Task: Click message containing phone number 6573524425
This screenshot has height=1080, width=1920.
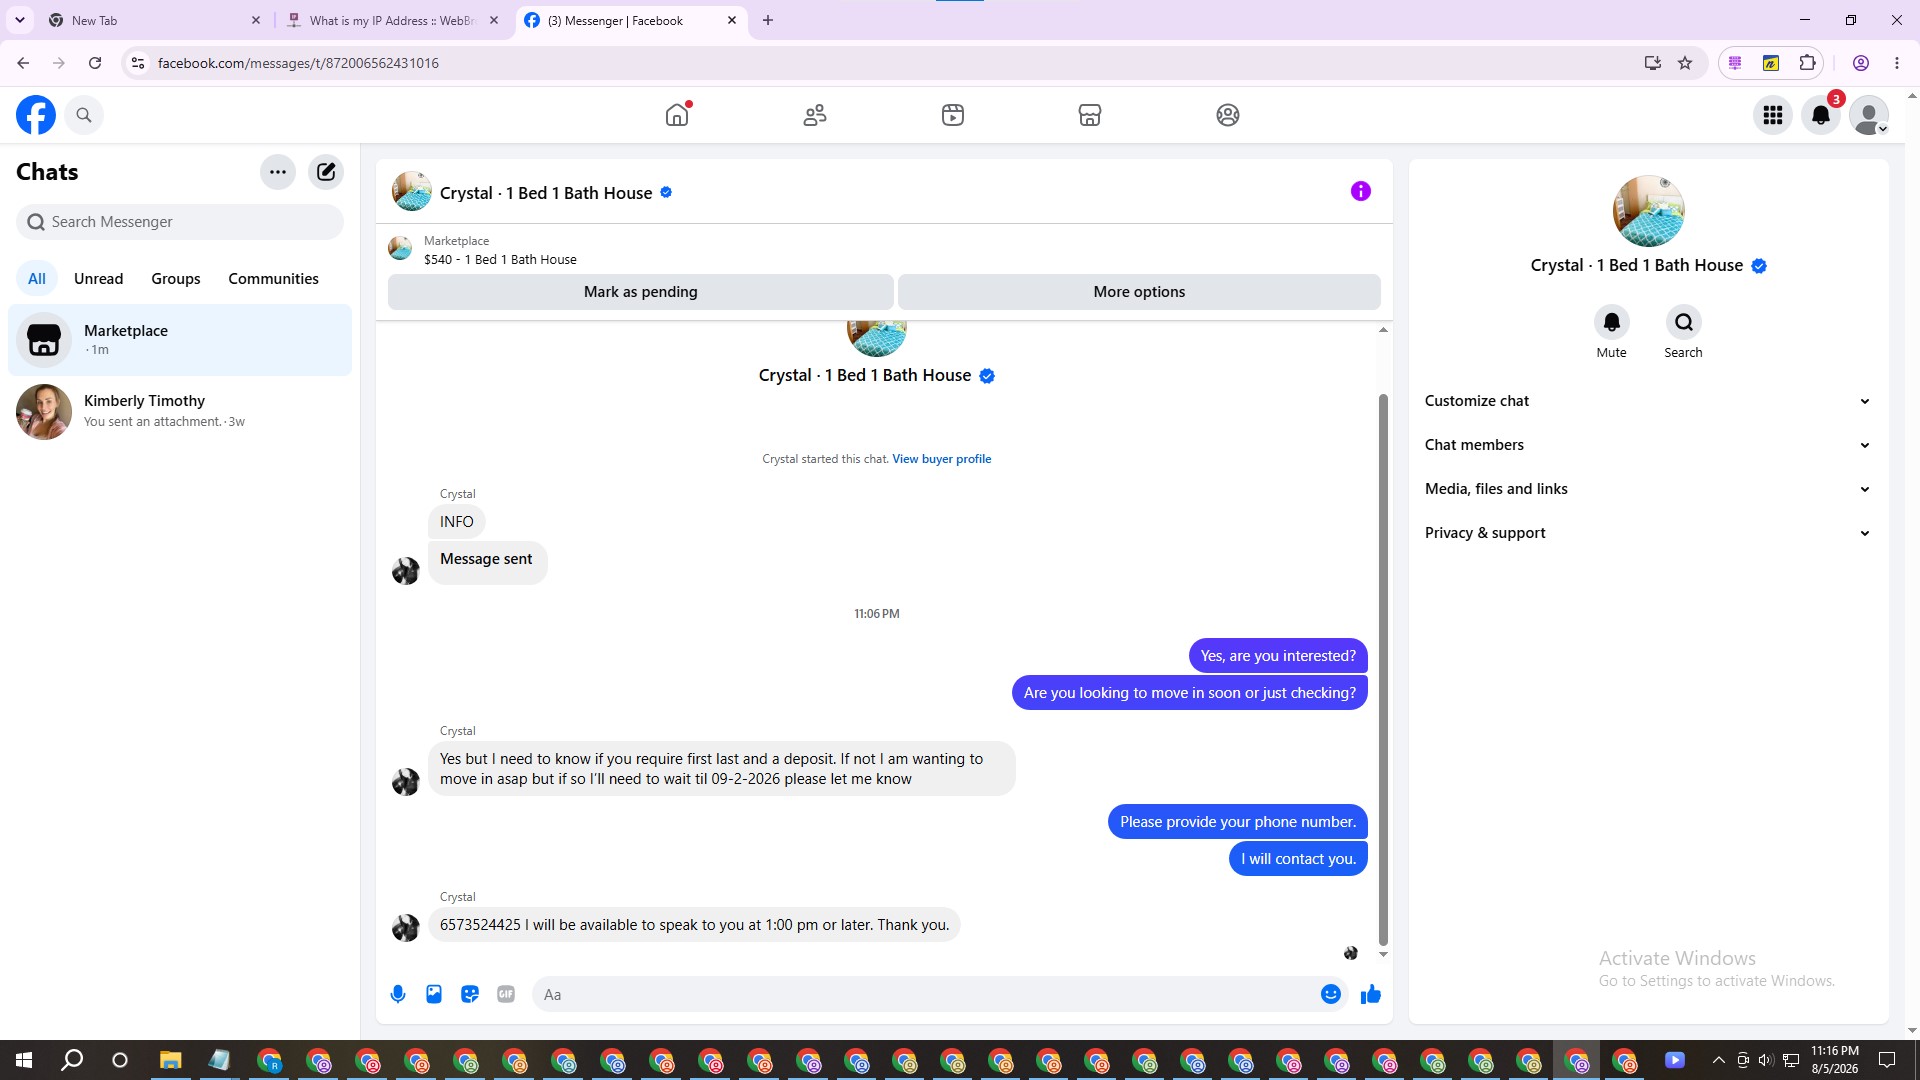Action: click(694, 925)
